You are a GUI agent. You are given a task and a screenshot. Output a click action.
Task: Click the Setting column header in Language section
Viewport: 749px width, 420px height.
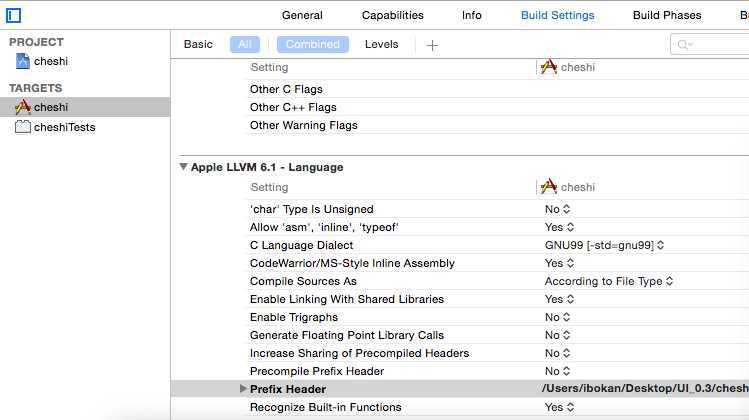tap(269, 187)
